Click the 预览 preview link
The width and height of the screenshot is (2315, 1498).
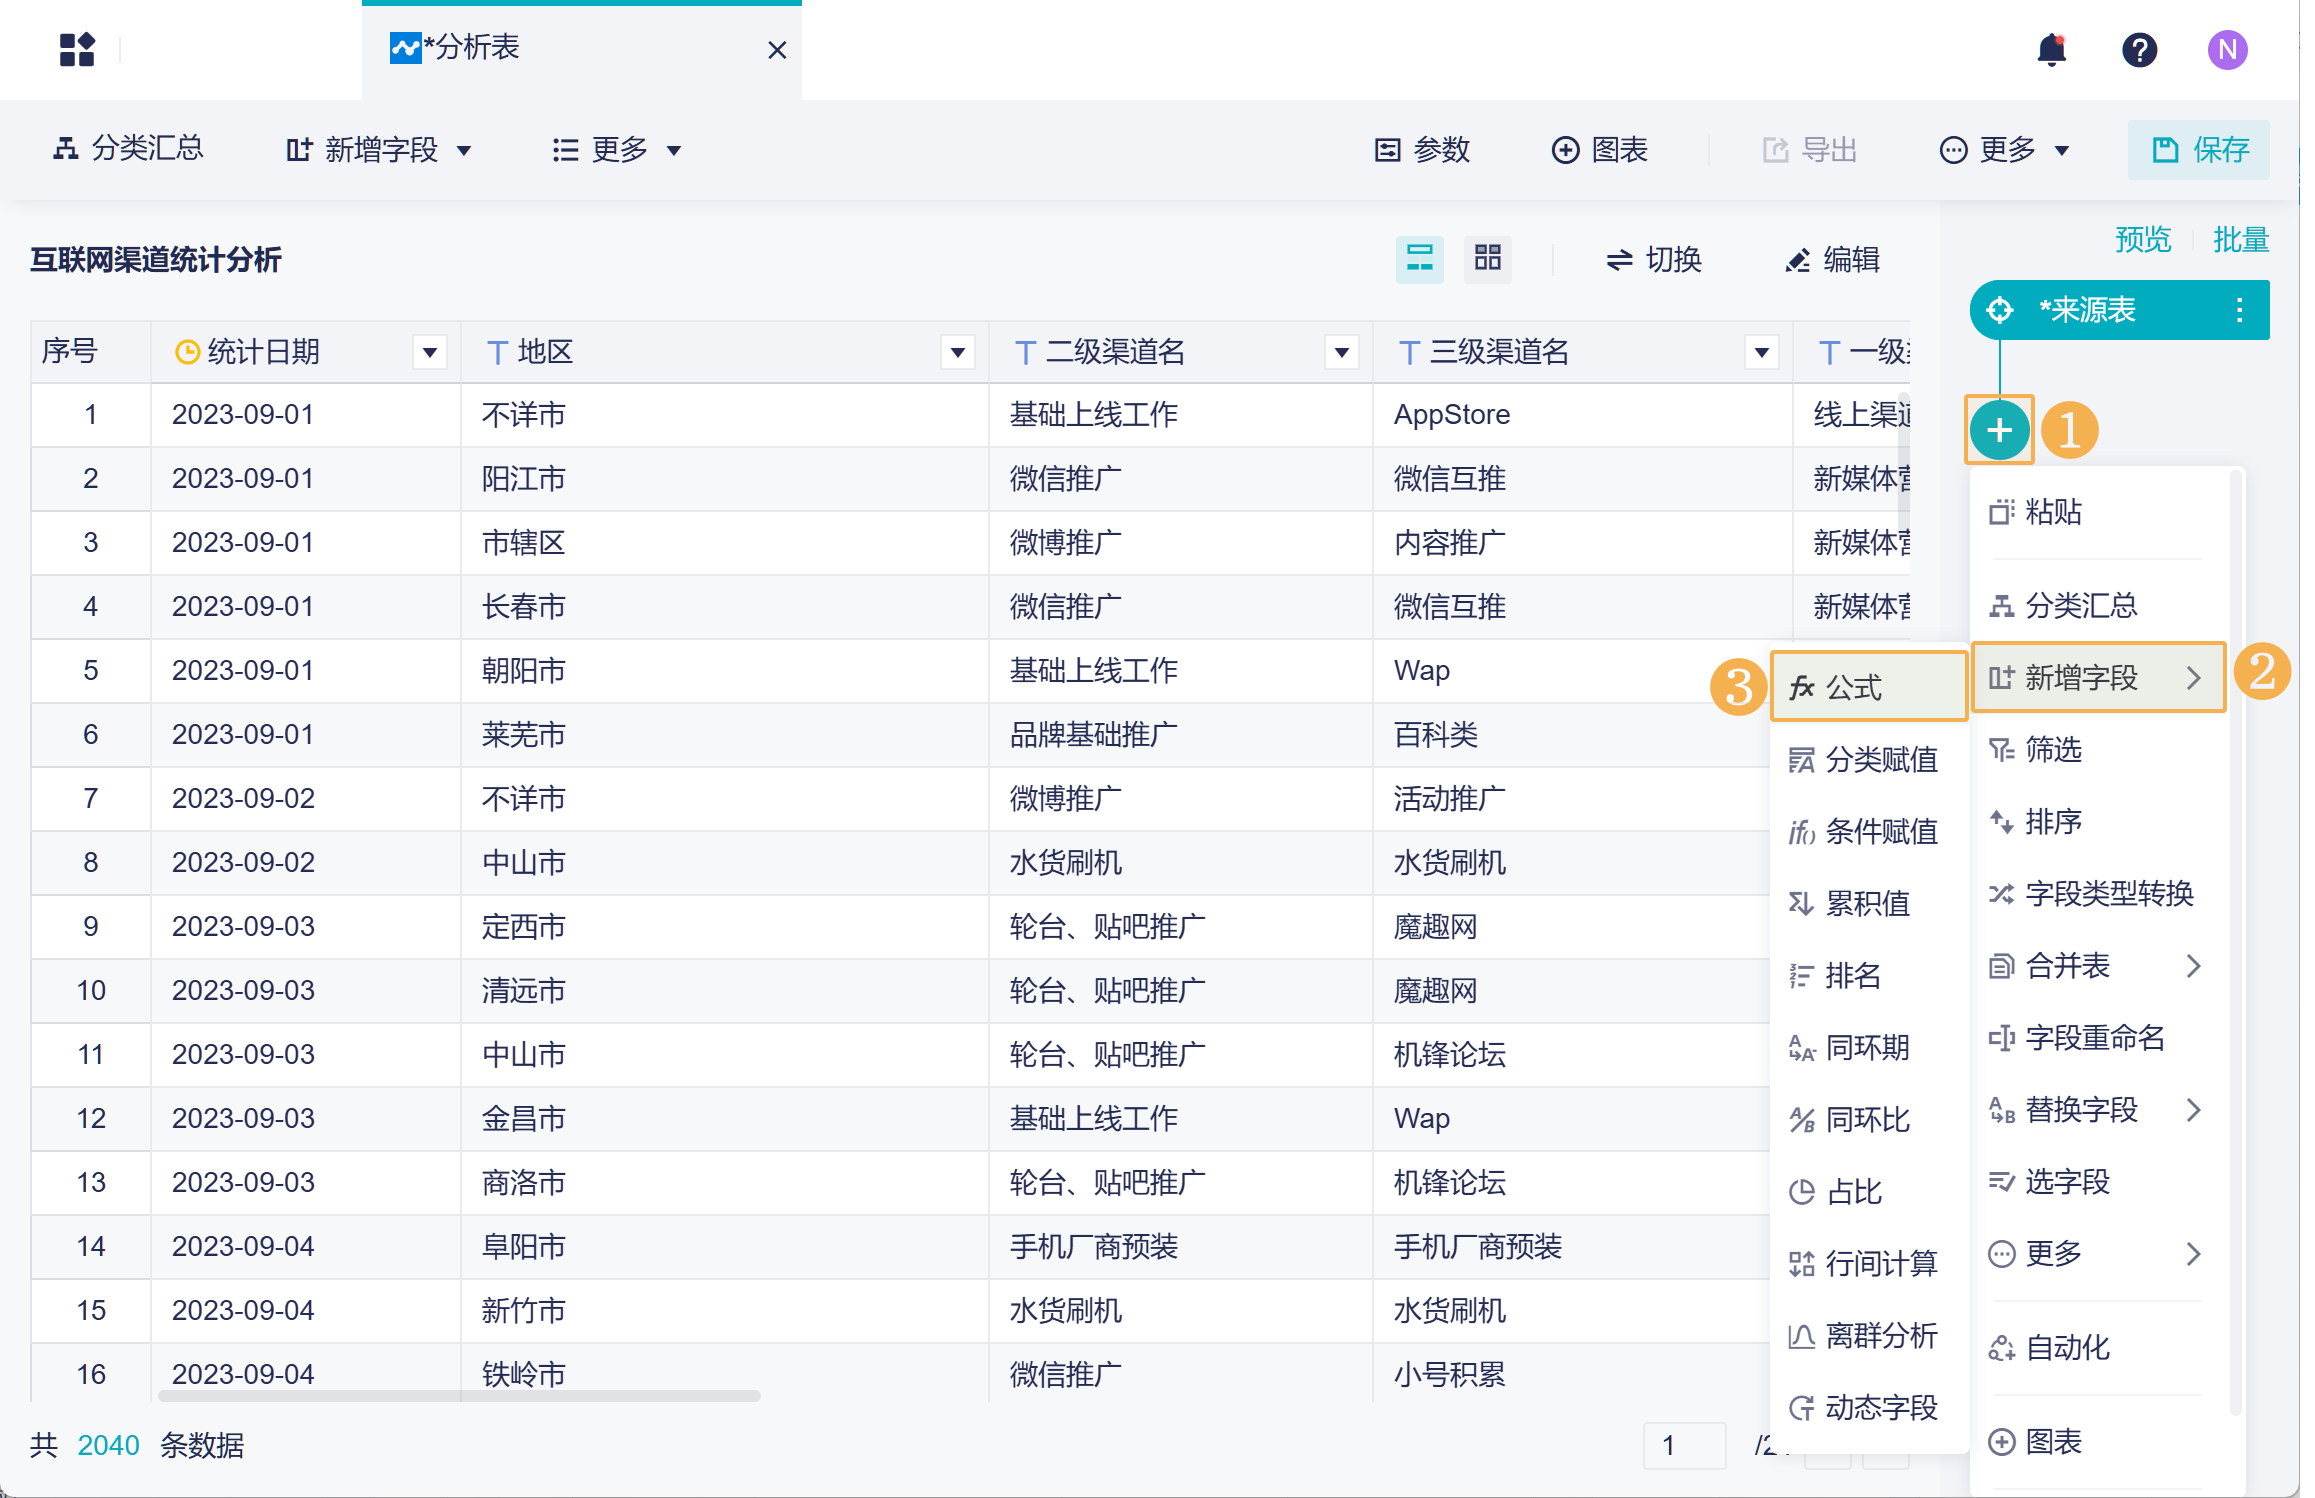[x=2142, y=240]
